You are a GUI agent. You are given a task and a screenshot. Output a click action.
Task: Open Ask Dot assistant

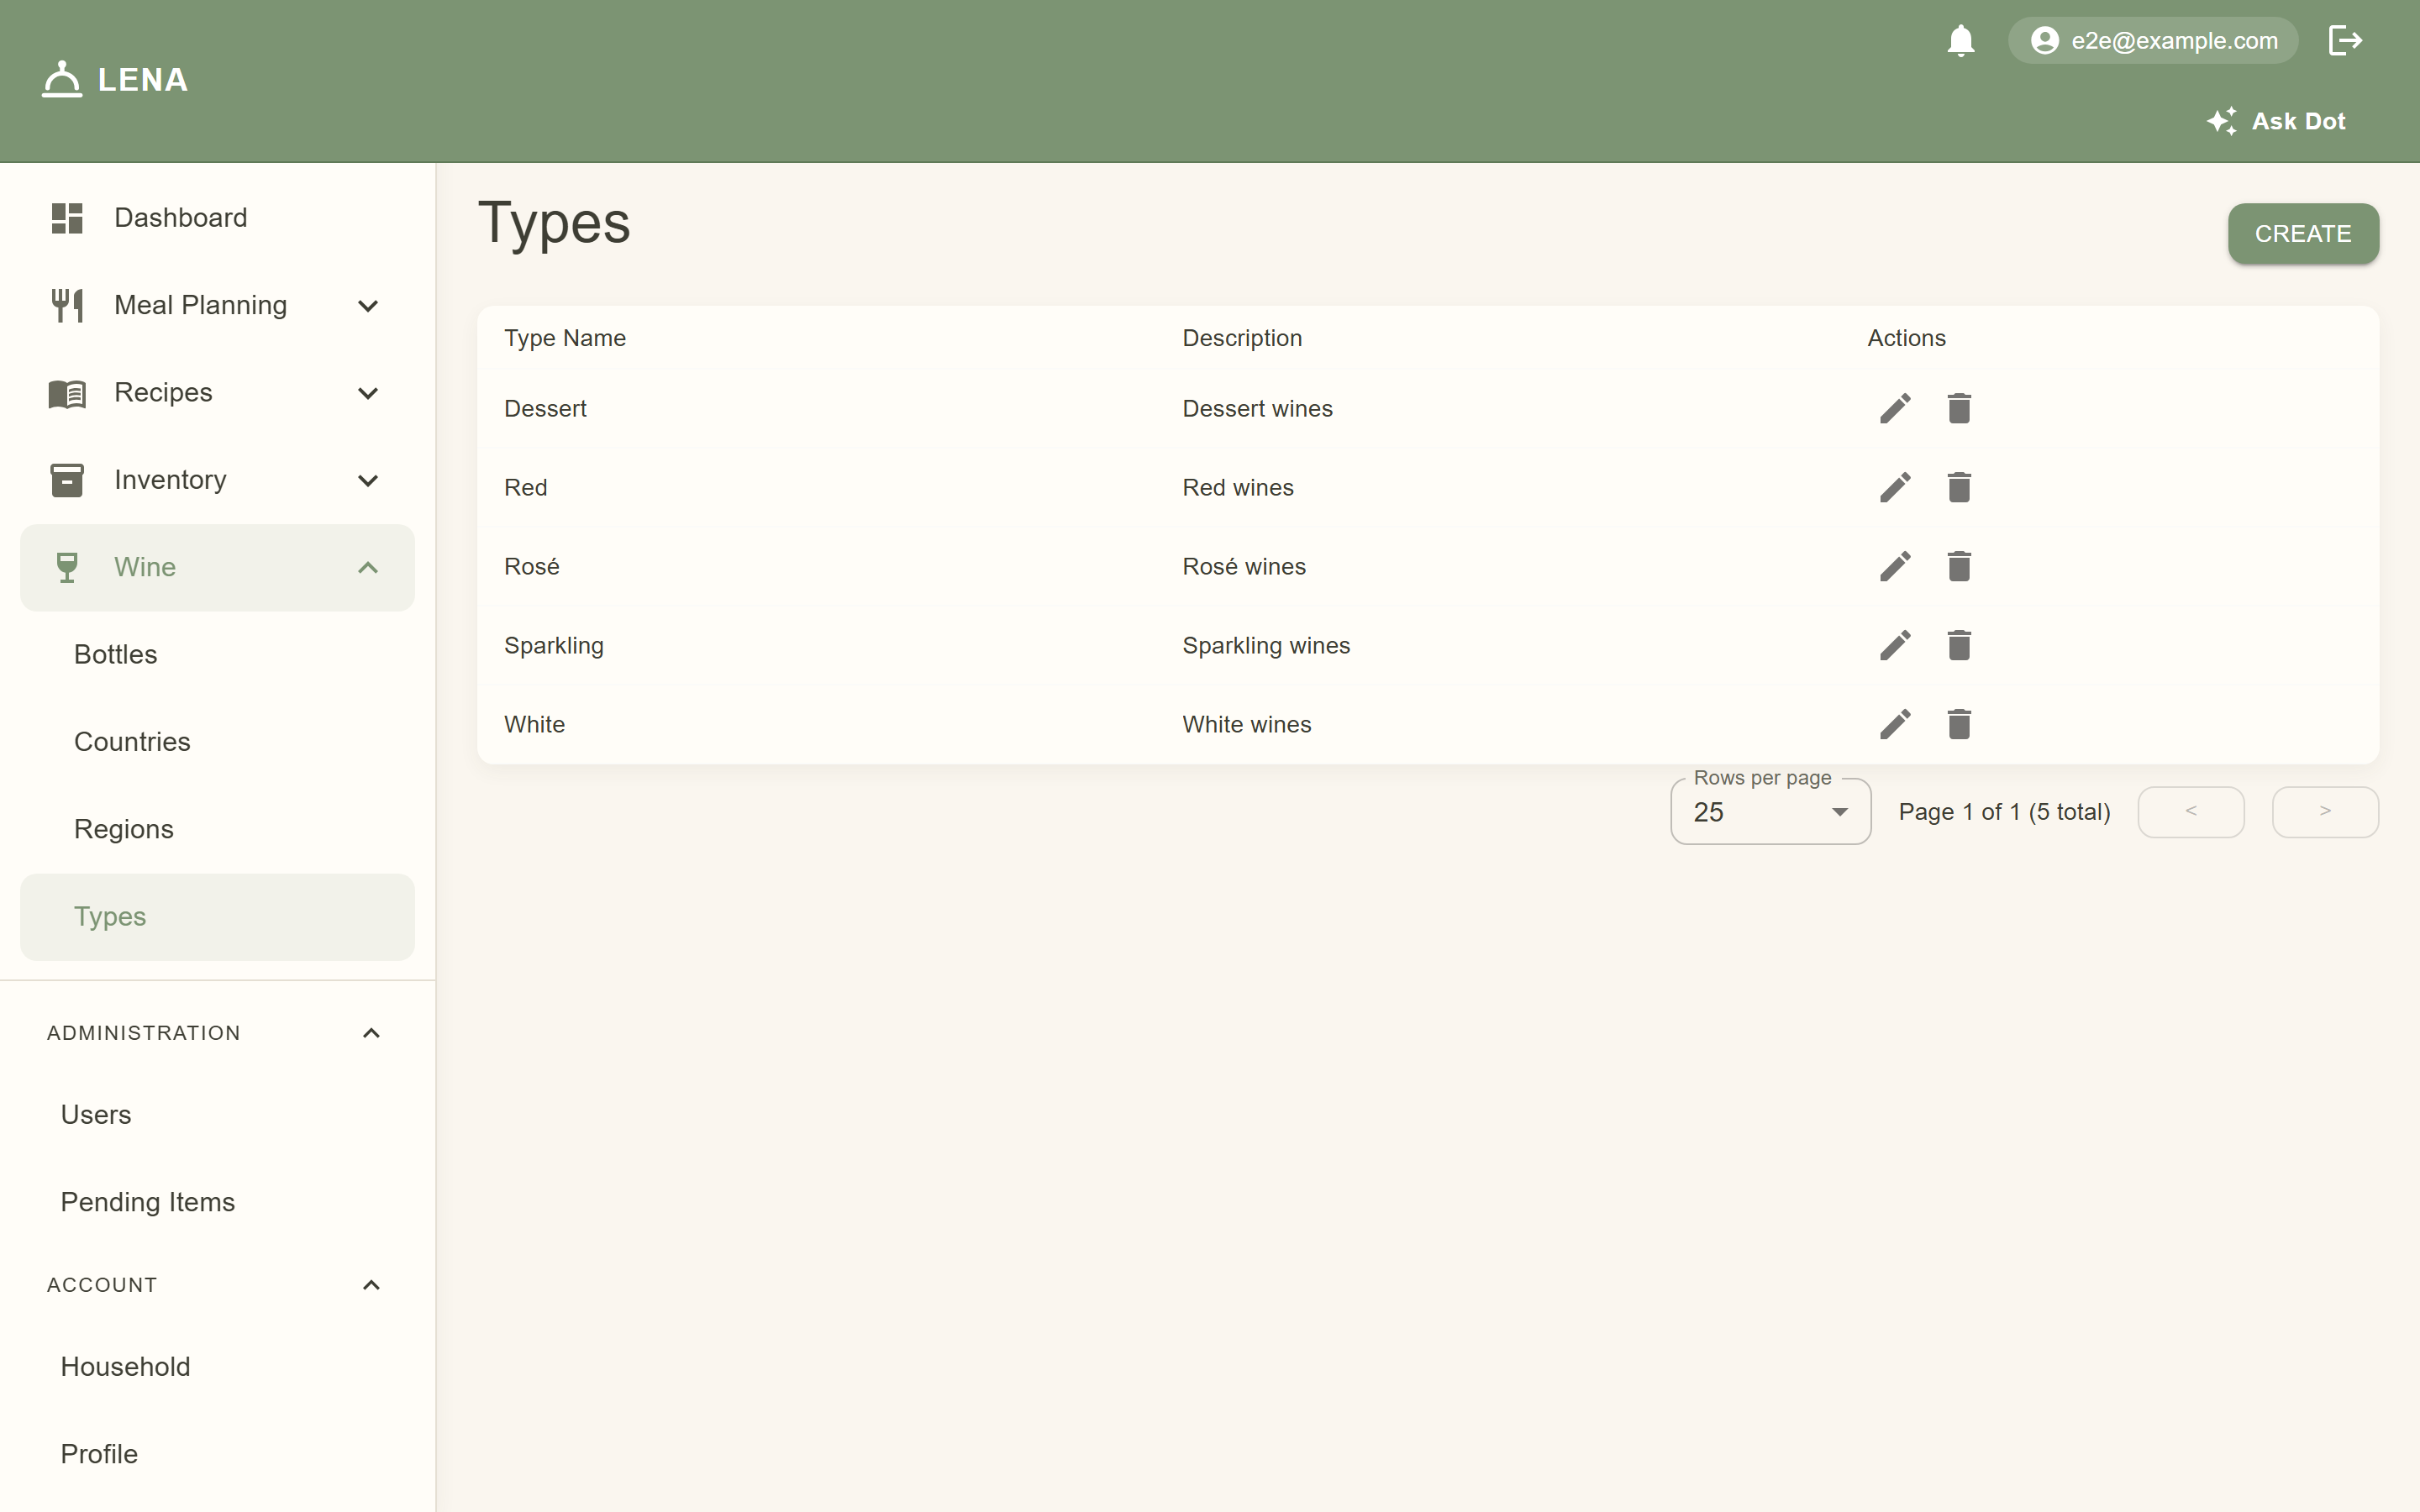pyautogui.click(x=2276, y=121)
